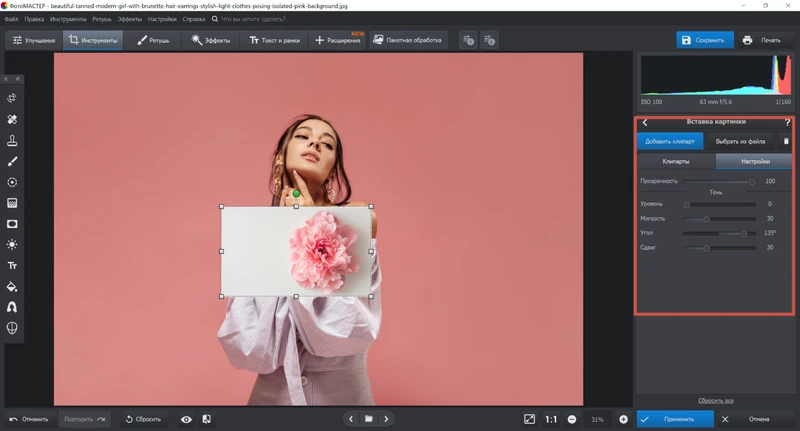Close the floating left tool palette

click(x=6, y=79)
